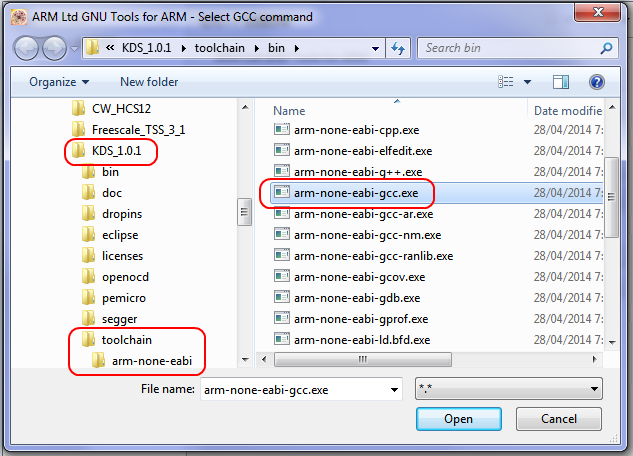
Task: Click KDS_1.0.1 in the address breadcrumb
Action: tap(147, 48)
